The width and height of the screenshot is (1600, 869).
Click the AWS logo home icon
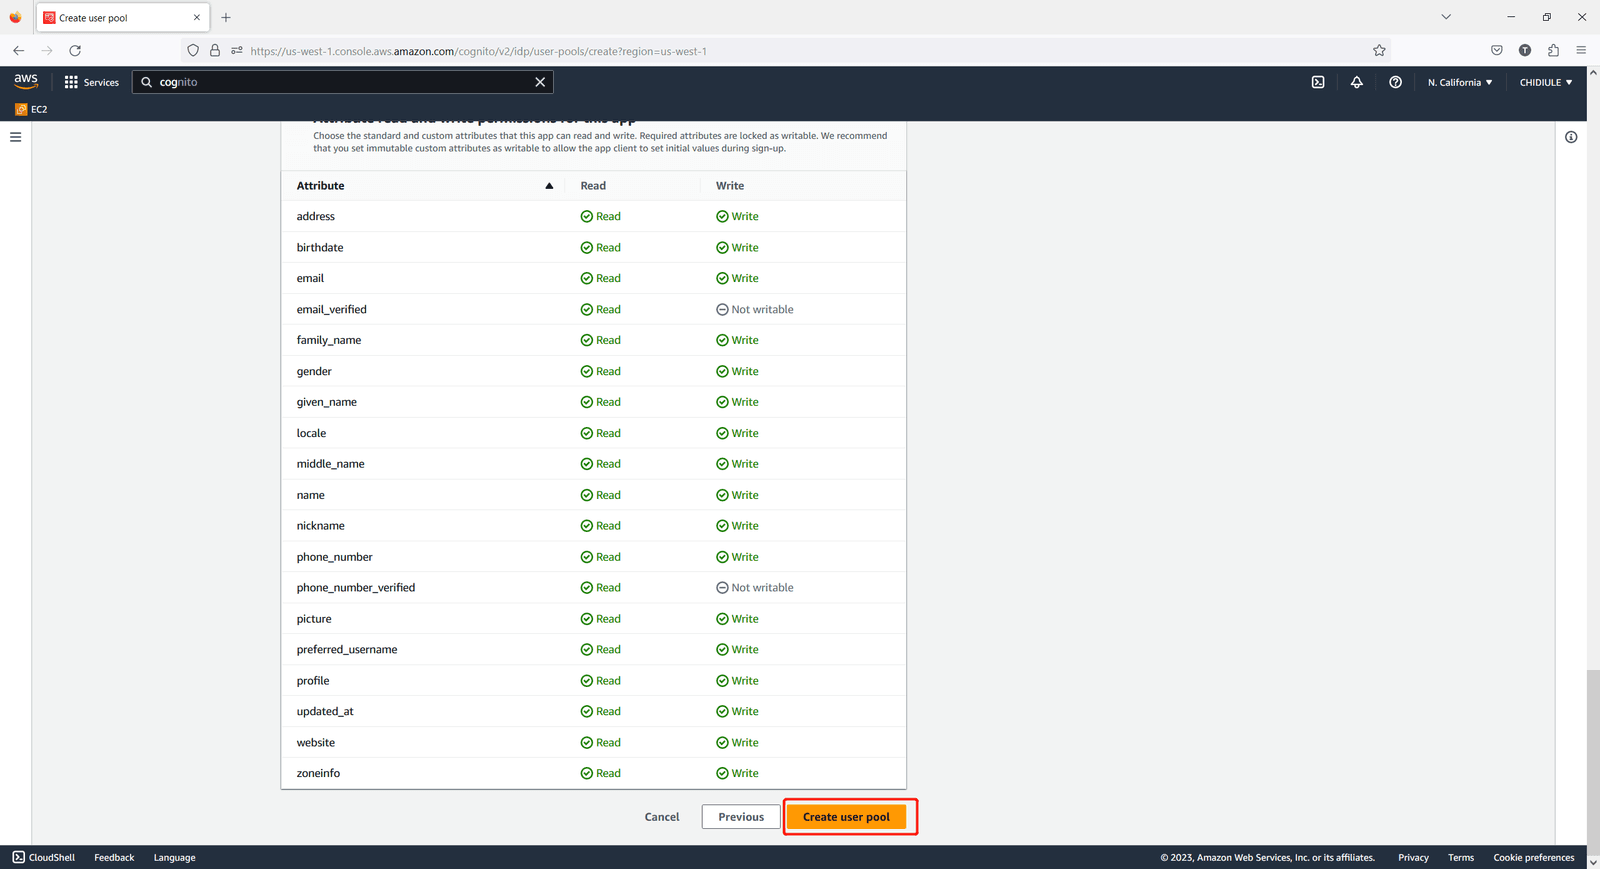(26, 82)
